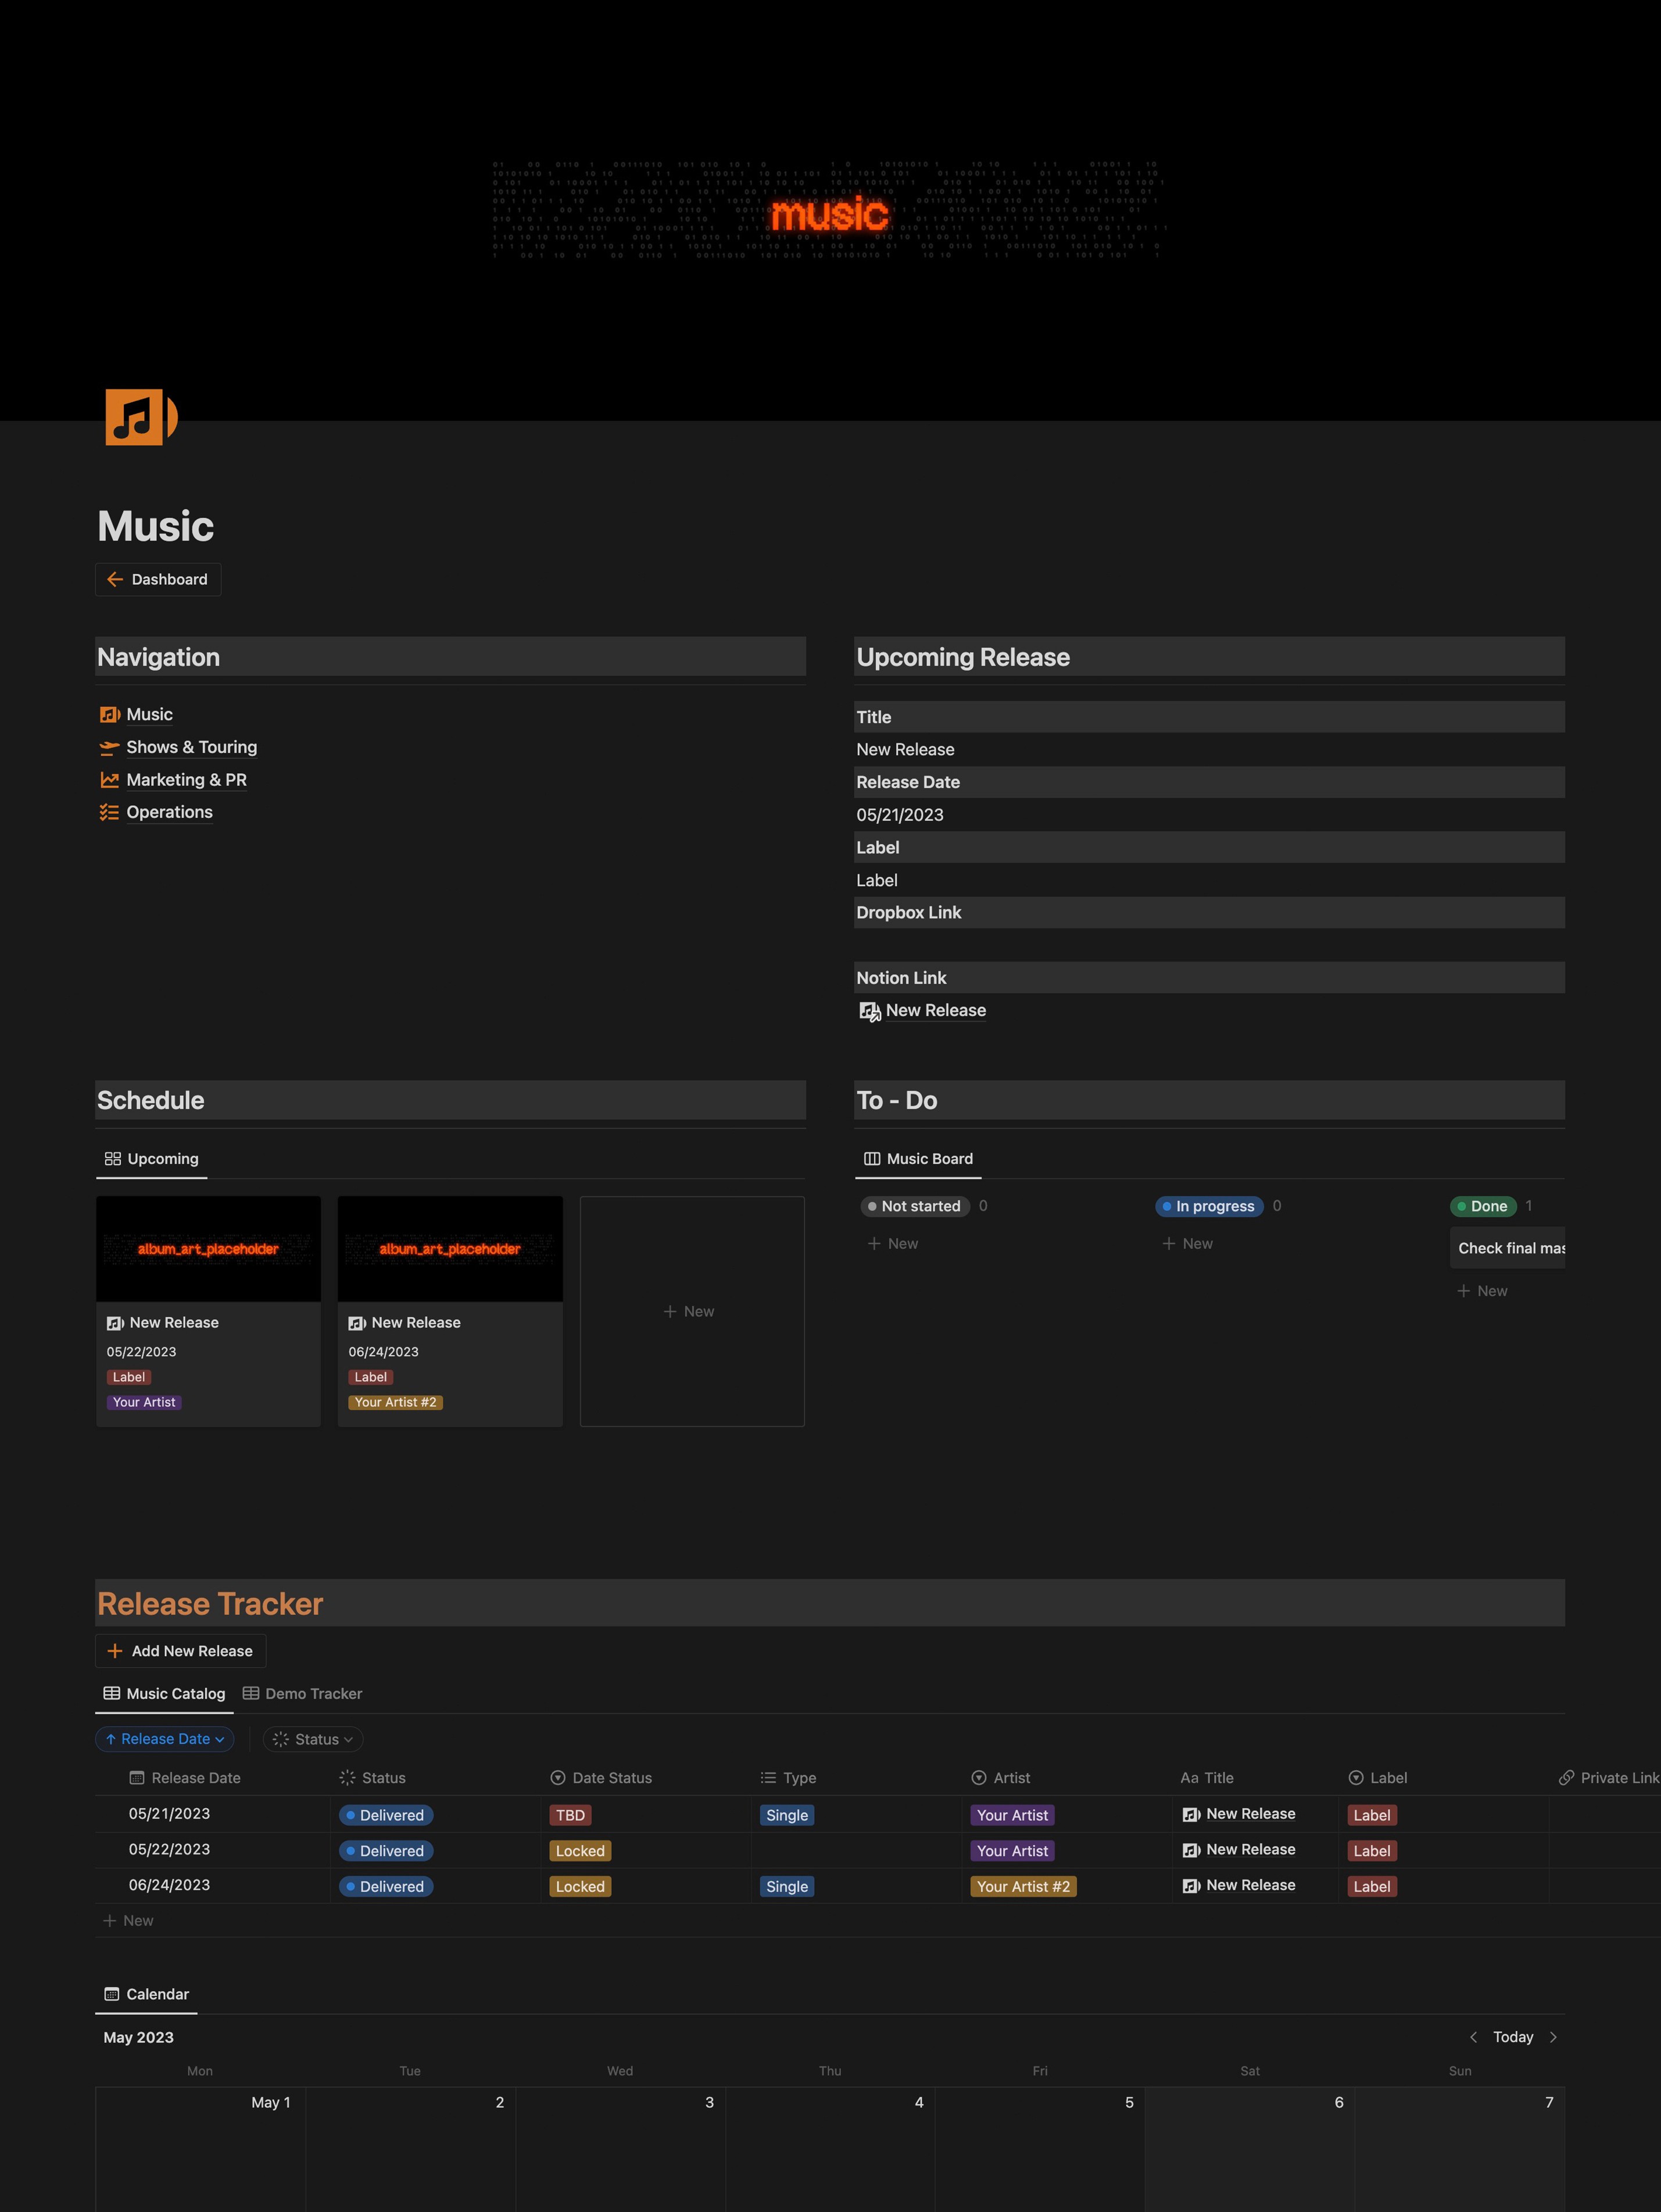Open the Release Date sort dropdown
This screenshot has width=1661, height=2212.
[x=165, y=1739]
